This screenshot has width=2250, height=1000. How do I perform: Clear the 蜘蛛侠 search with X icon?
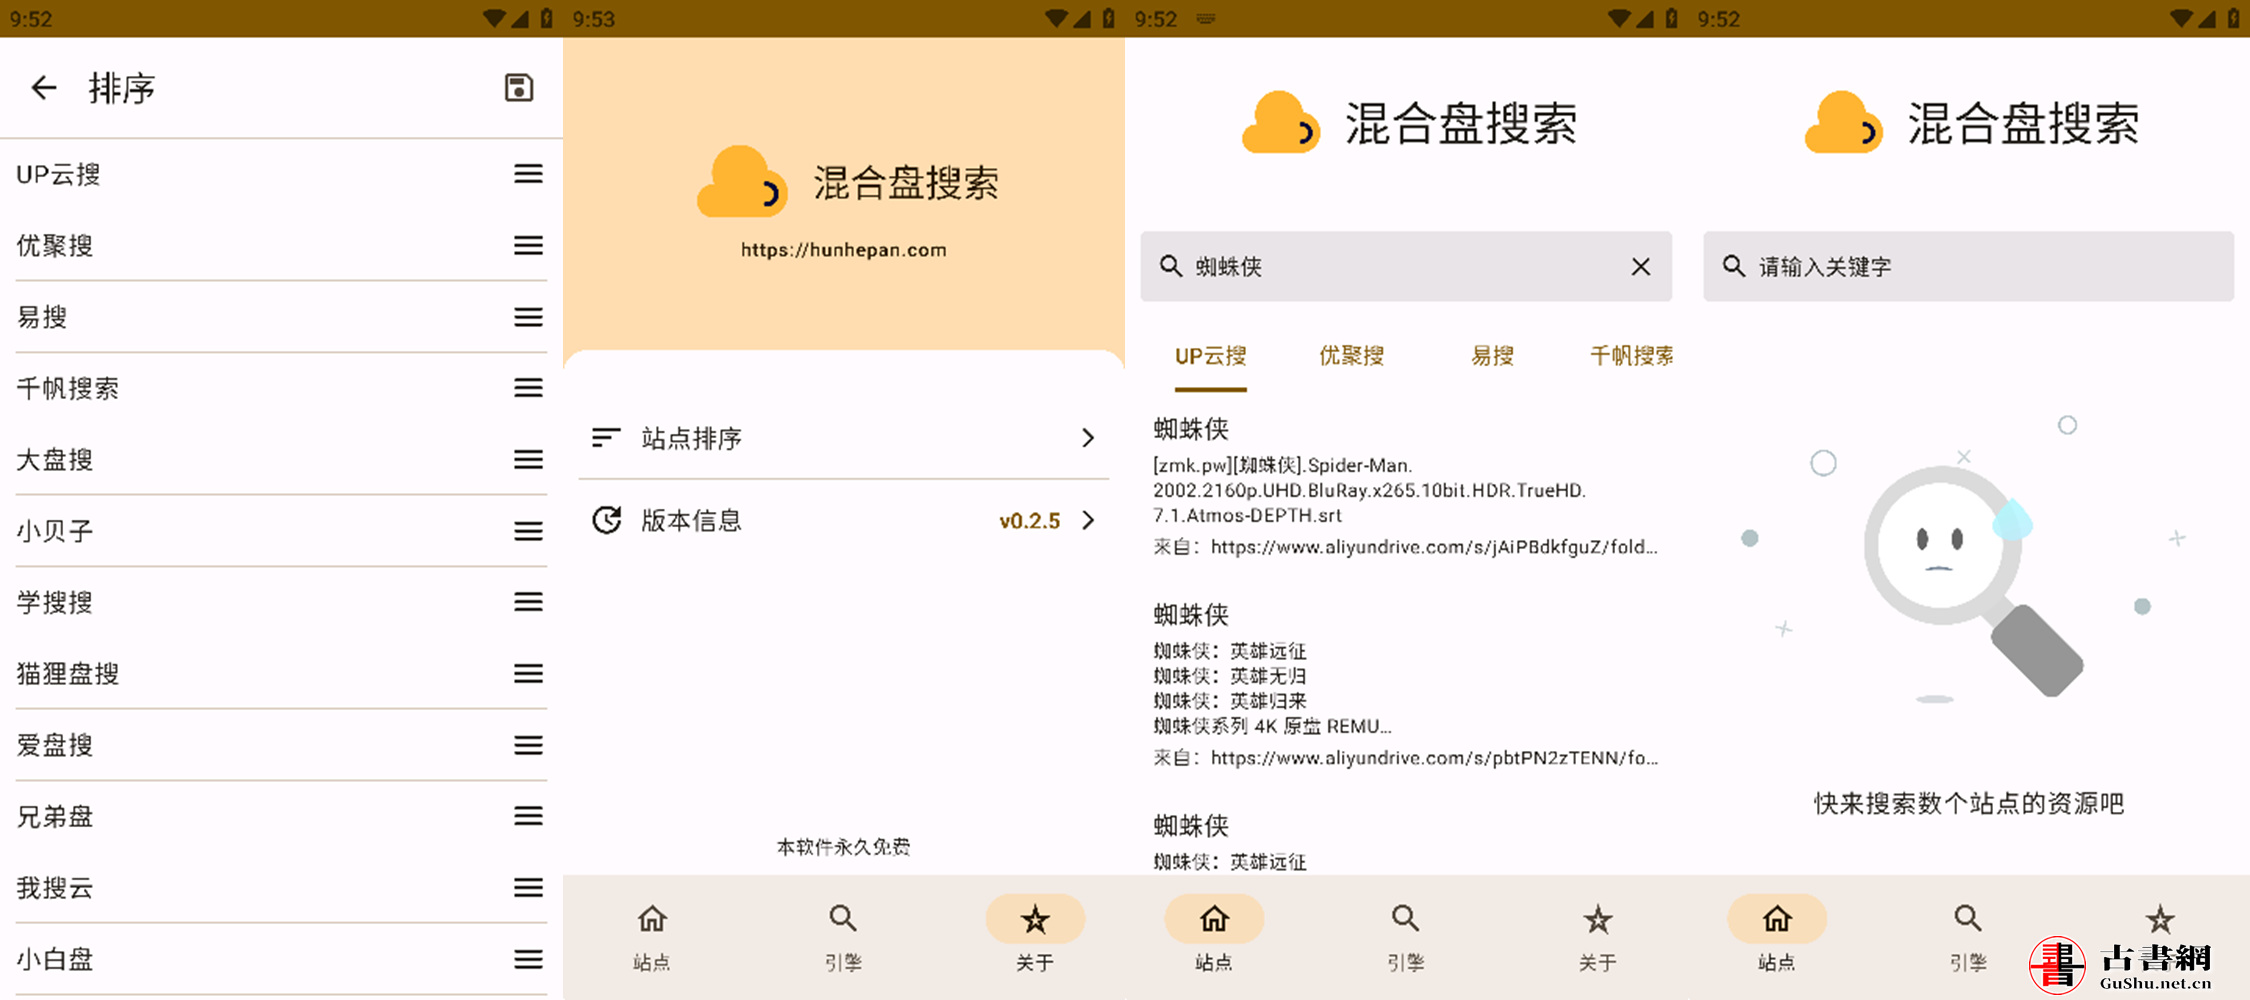point(1641,267)
